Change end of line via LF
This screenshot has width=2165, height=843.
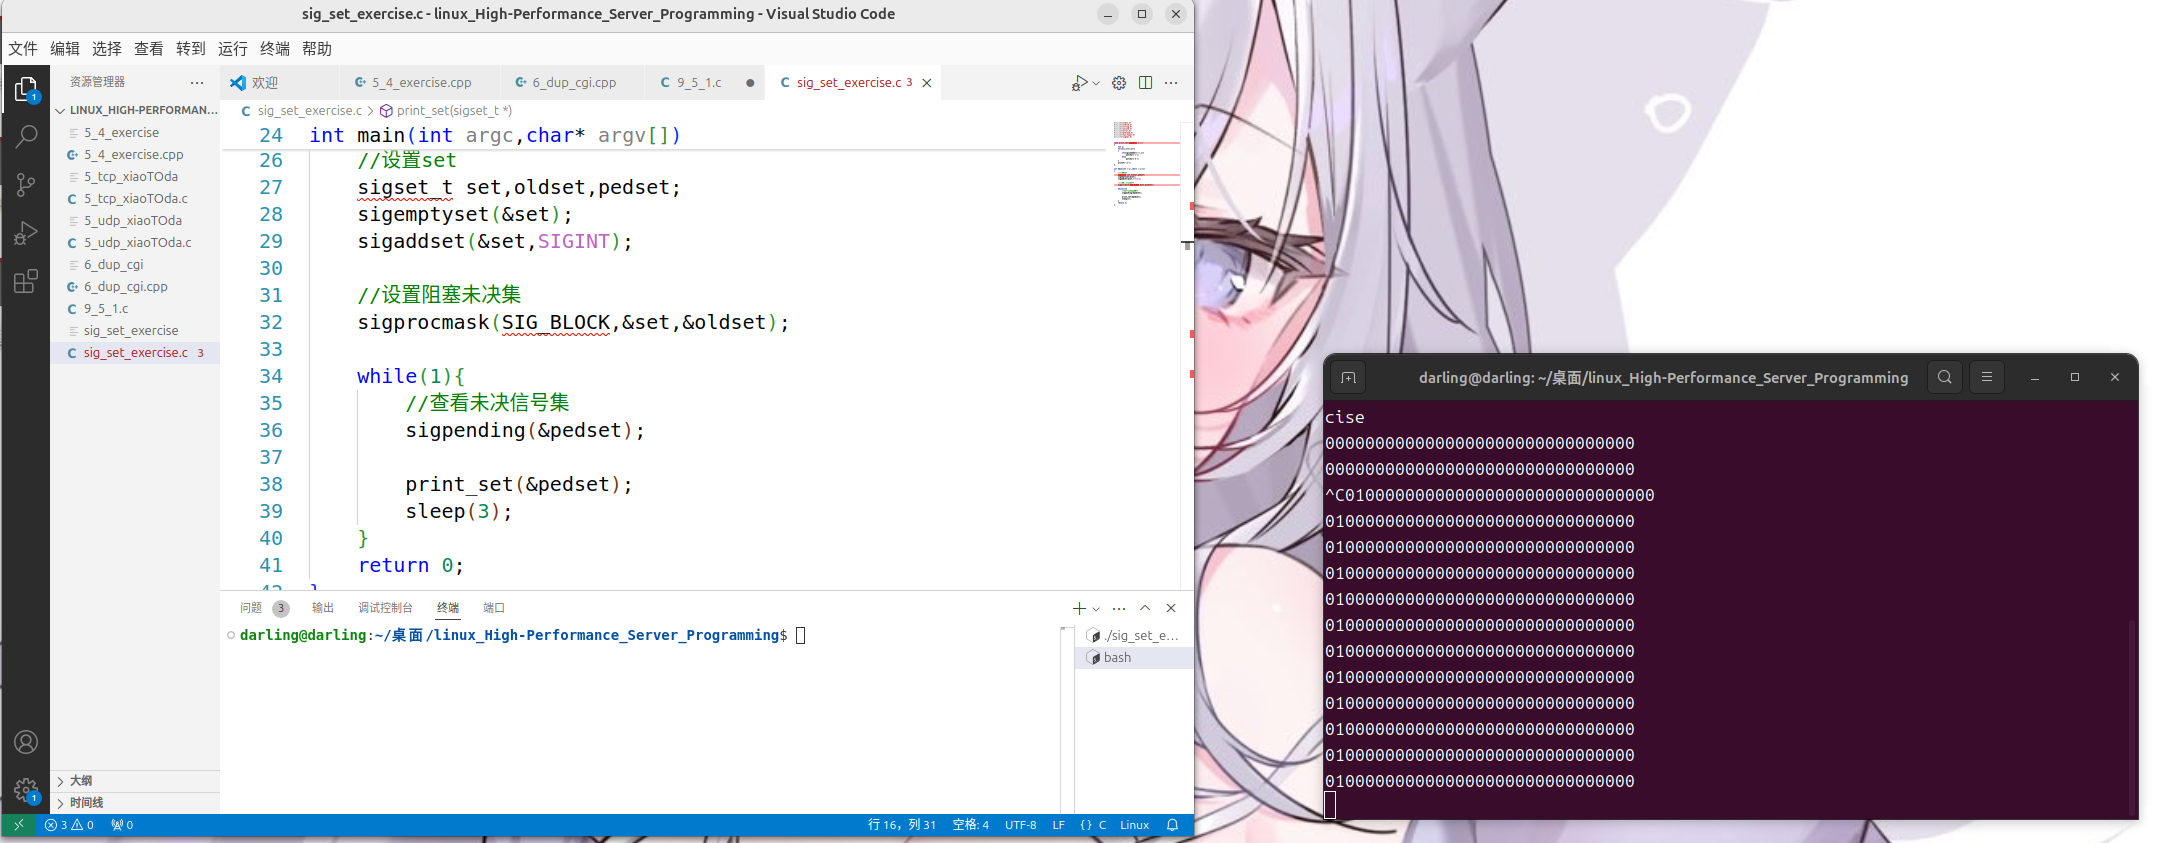pos(1058,825)
